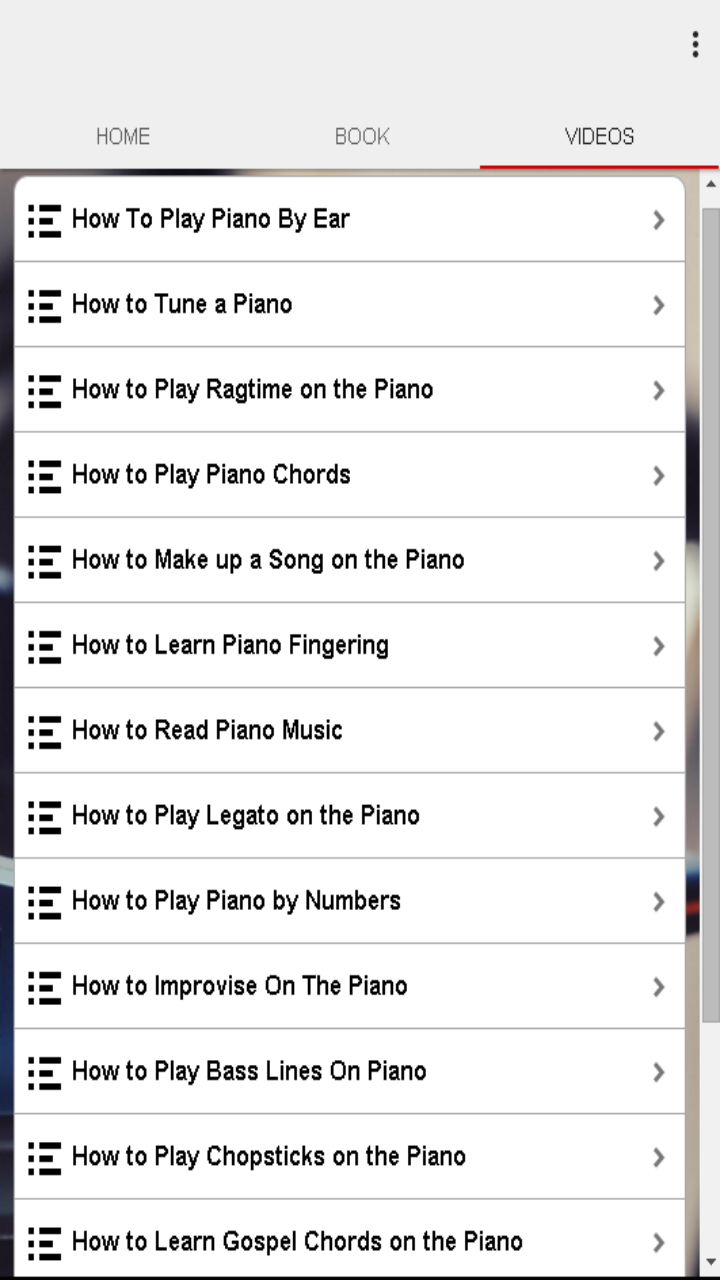The width and height of the screenshot is (720, 1280).
Task: Expand chevron for How to Improvise On The Piano
Action: tap(658, 987)
